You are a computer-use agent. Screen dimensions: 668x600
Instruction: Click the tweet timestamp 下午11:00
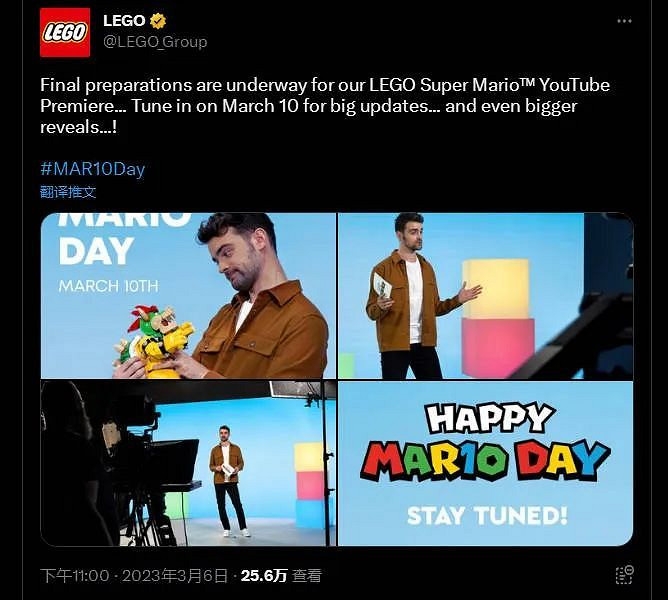click(75, 576)
